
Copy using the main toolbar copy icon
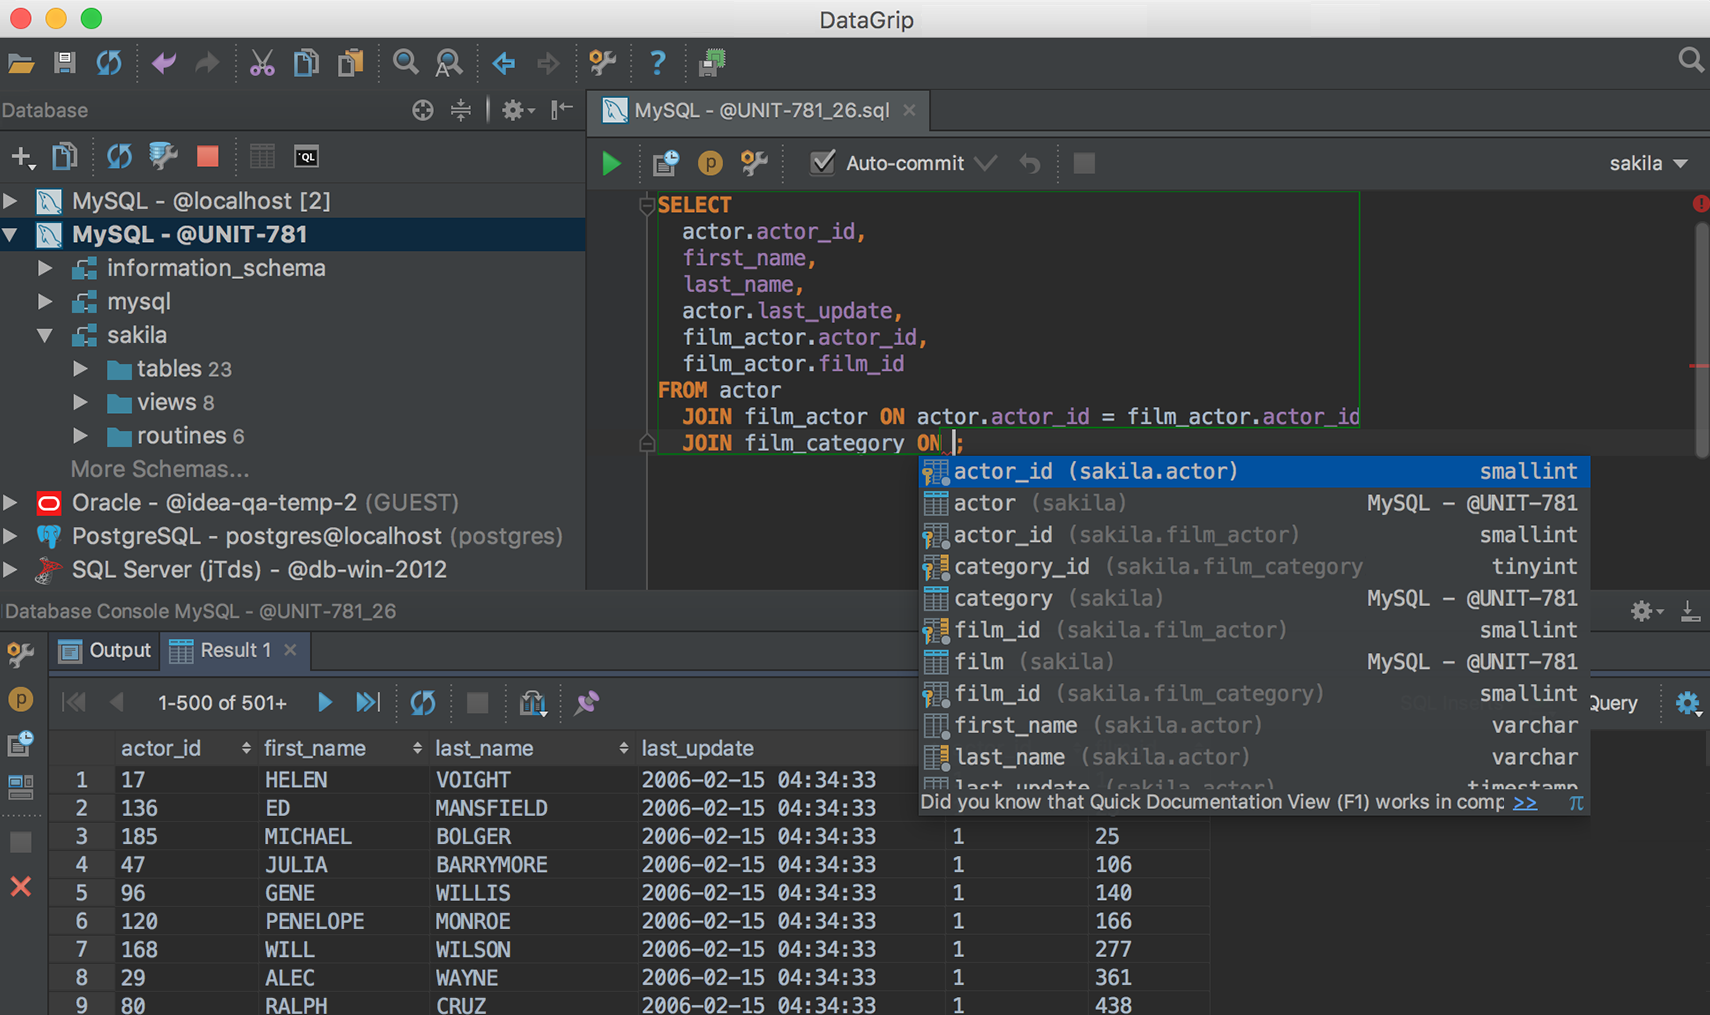[x=306, y=63]
